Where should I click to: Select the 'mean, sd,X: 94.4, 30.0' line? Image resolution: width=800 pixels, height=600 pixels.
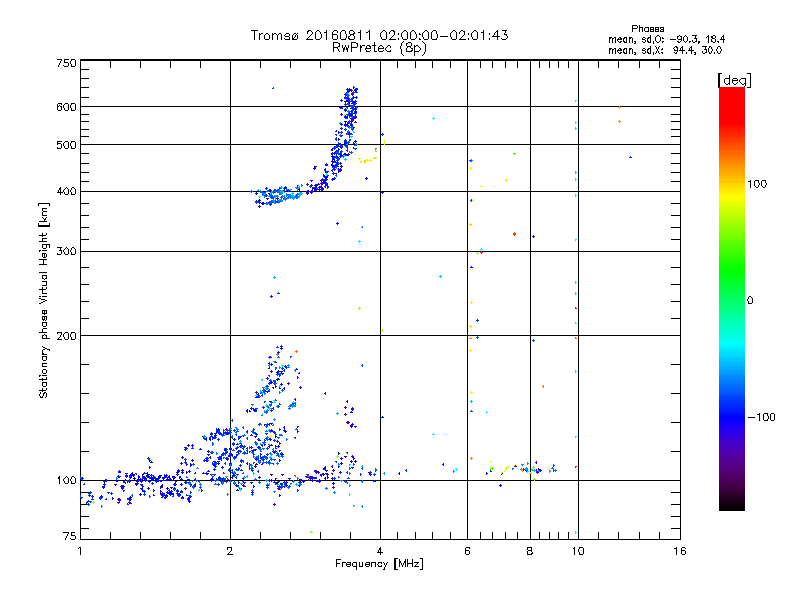pyautogui.click(x=665, y=50)
